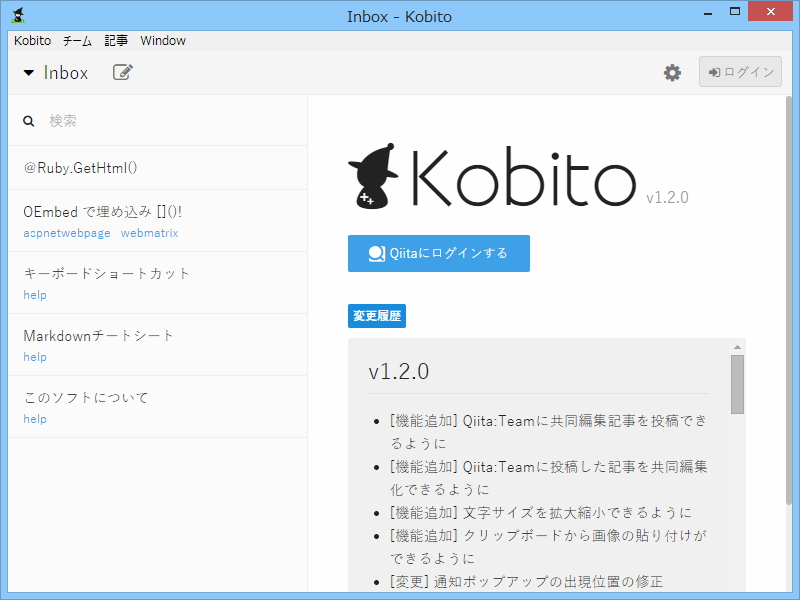Click the search magnifier icon

click(x=27, y=120)
